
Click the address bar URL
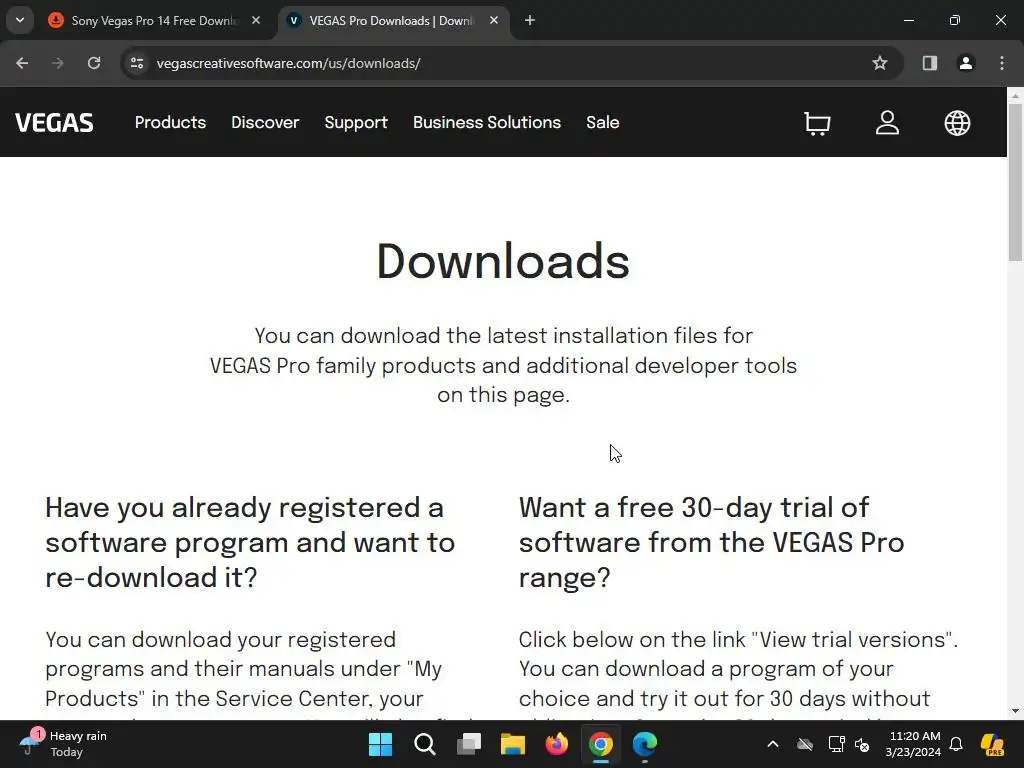pos(288,63)
